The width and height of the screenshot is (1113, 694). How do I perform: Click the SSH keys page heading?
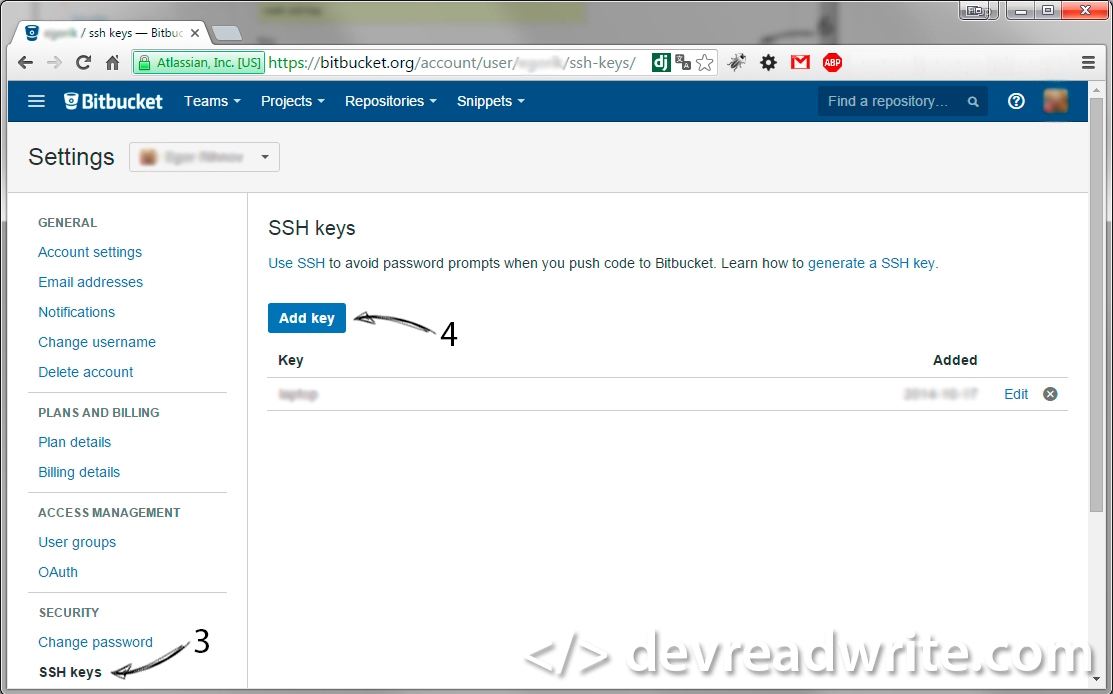[312, 228]
